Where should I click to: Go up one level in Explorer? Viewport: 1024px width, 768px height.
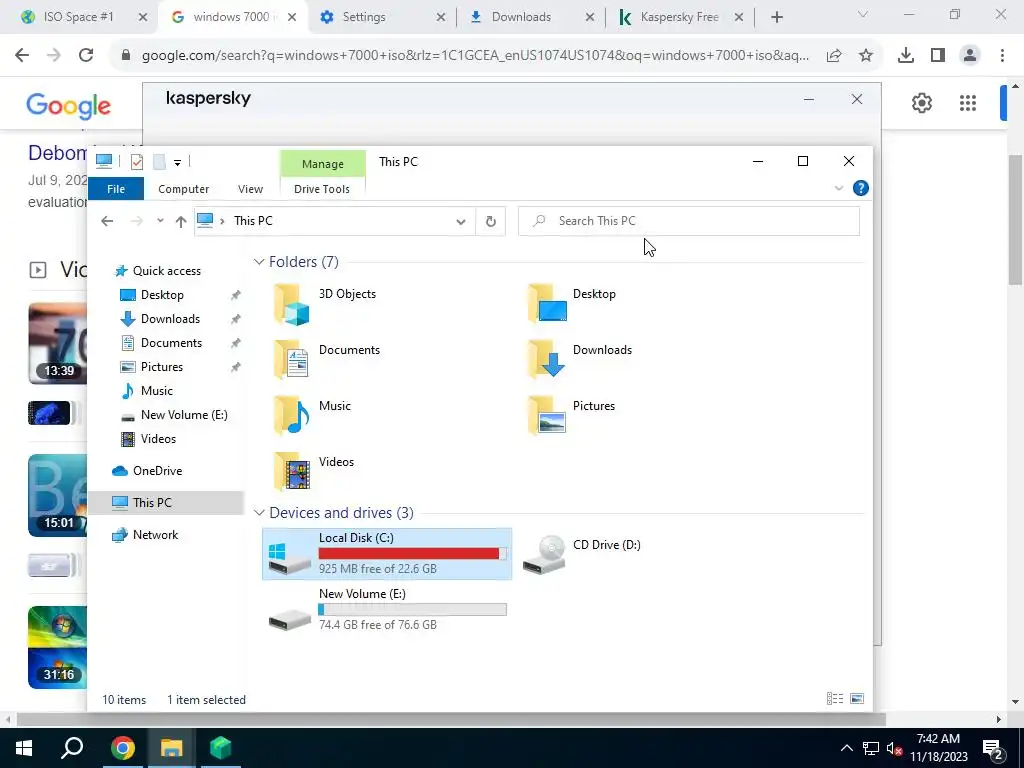click(x=181, y=221)
